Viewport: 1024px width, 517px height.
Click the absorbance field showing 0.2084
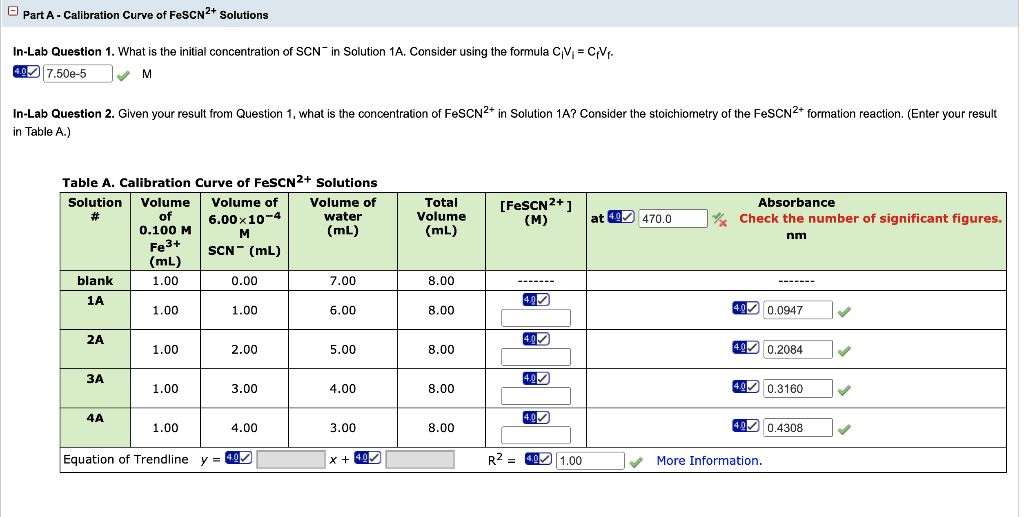pos(797,349)
